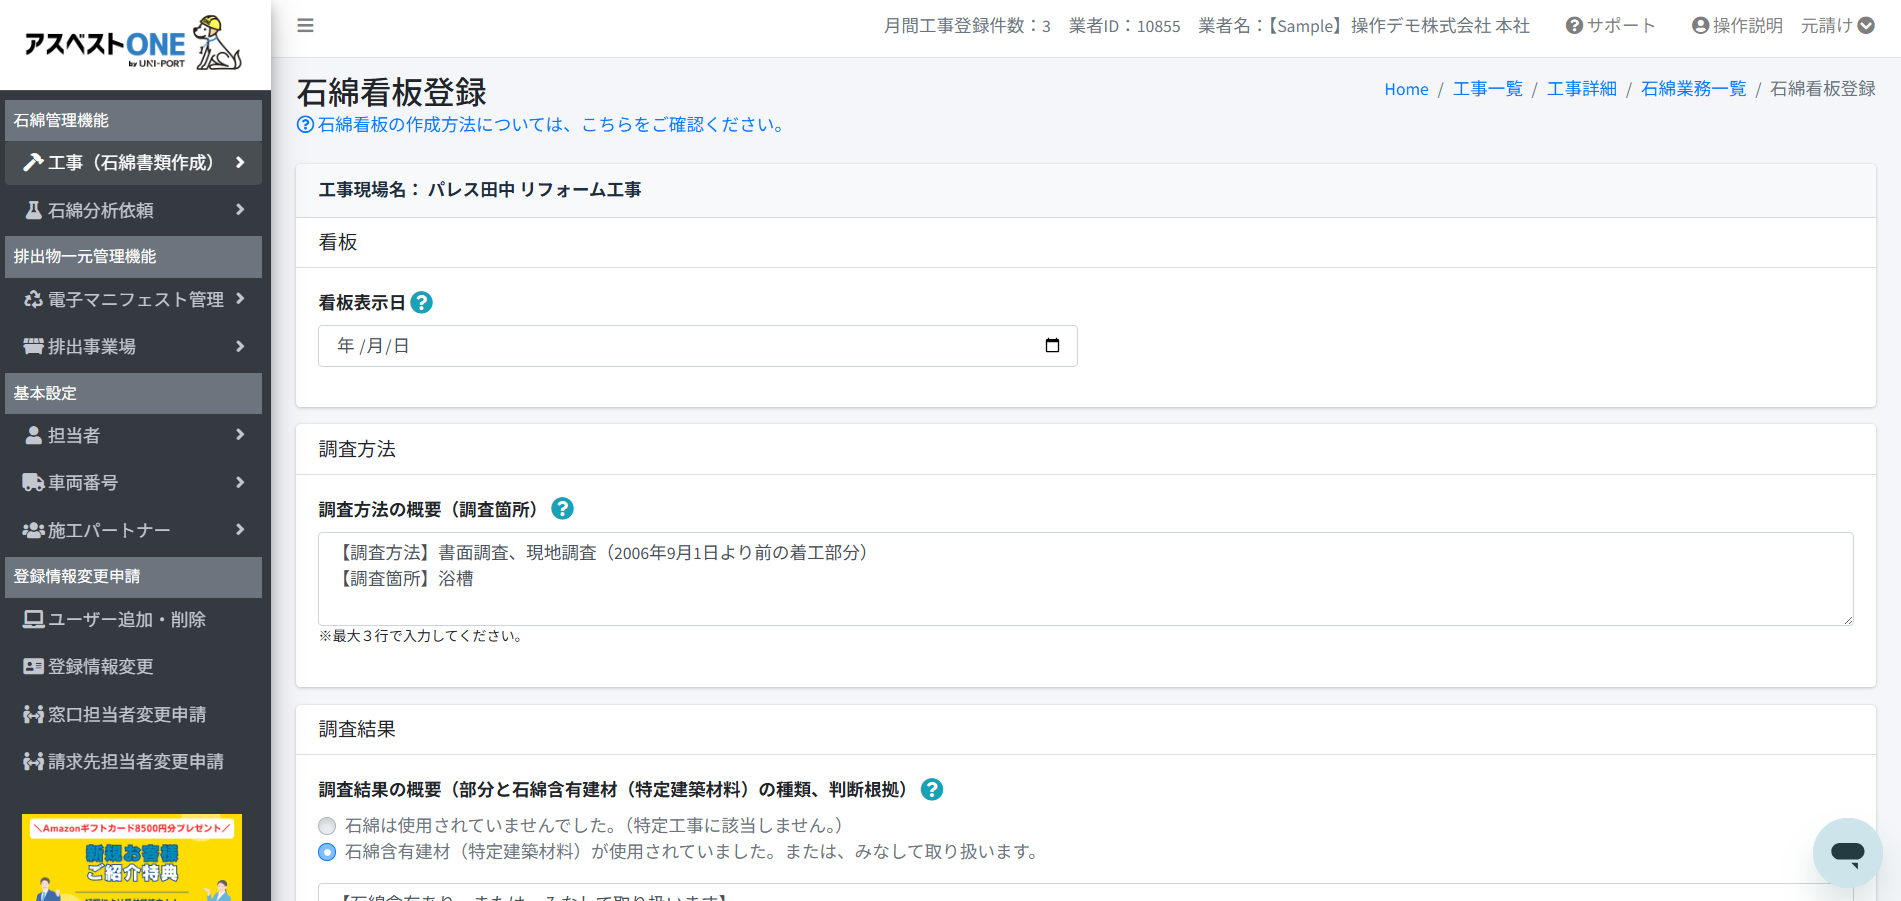Go to 工事一覧 via breadcrumb link
The height and width of the screenshot is (901, 1901).
[1487, 89]
